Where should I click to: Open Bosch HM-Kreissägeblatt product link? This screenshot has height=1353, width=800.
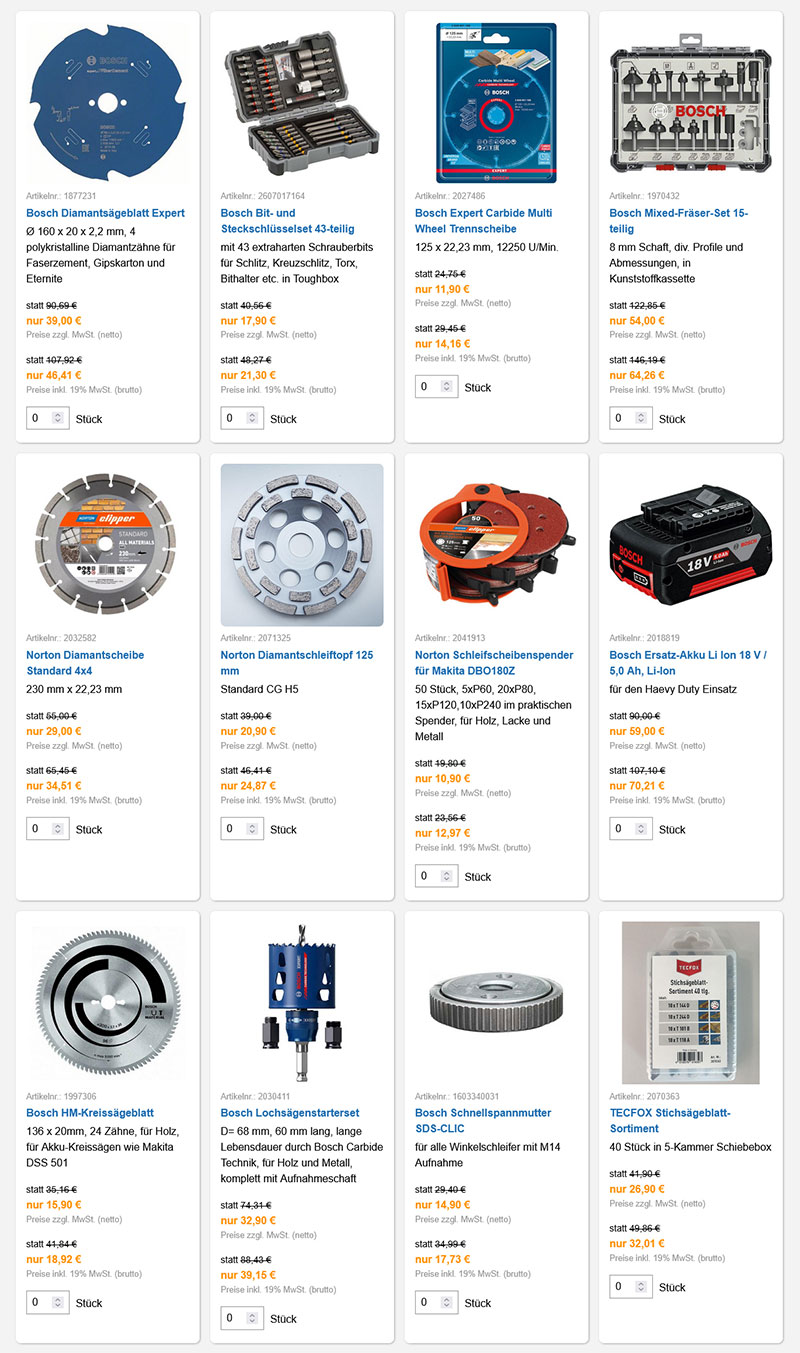(90, 1113)
